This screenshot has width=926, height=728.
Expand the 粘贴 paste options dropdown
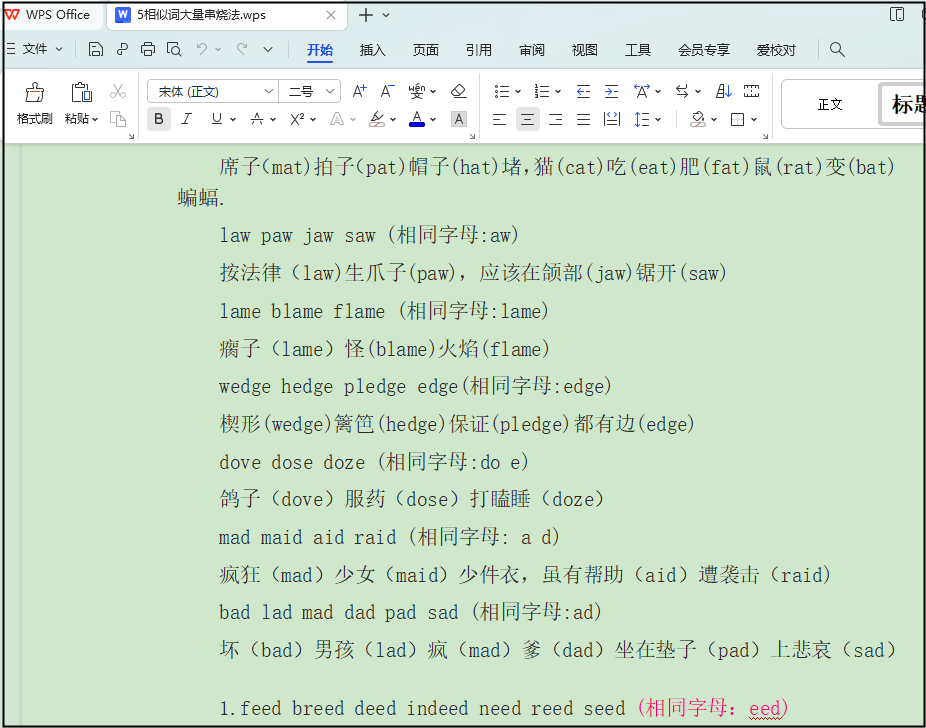pyautogui.click(x=95, y=119)
